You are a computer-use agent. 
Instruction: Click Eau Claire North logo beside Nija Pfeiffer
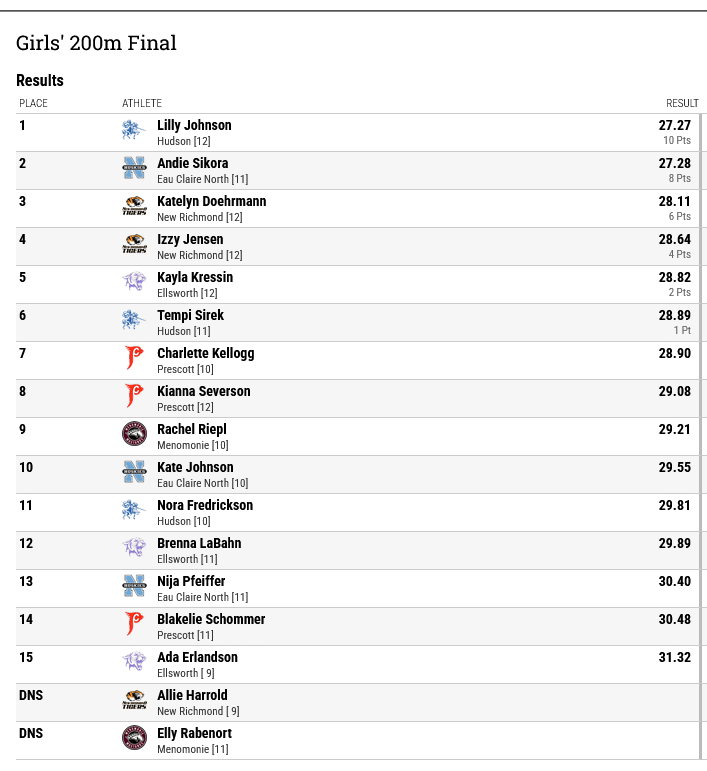[134, 586]
